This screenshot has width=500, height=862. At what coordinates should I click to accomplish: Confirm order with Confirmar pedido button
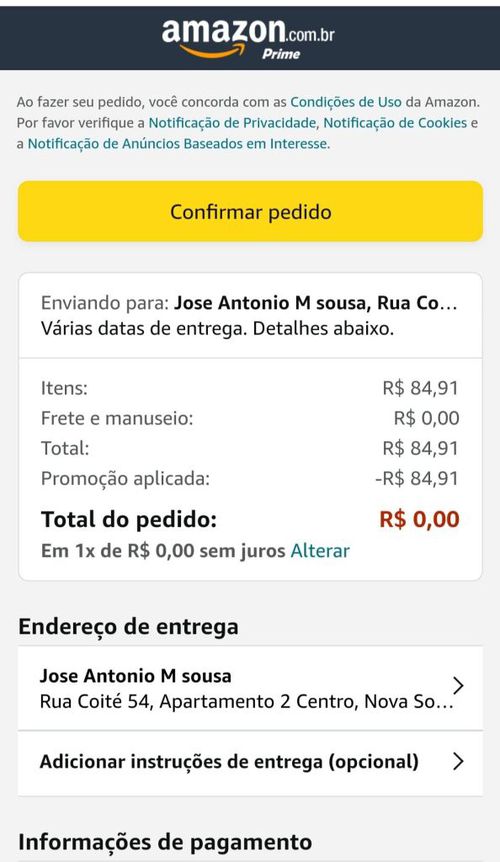point(251,212)
